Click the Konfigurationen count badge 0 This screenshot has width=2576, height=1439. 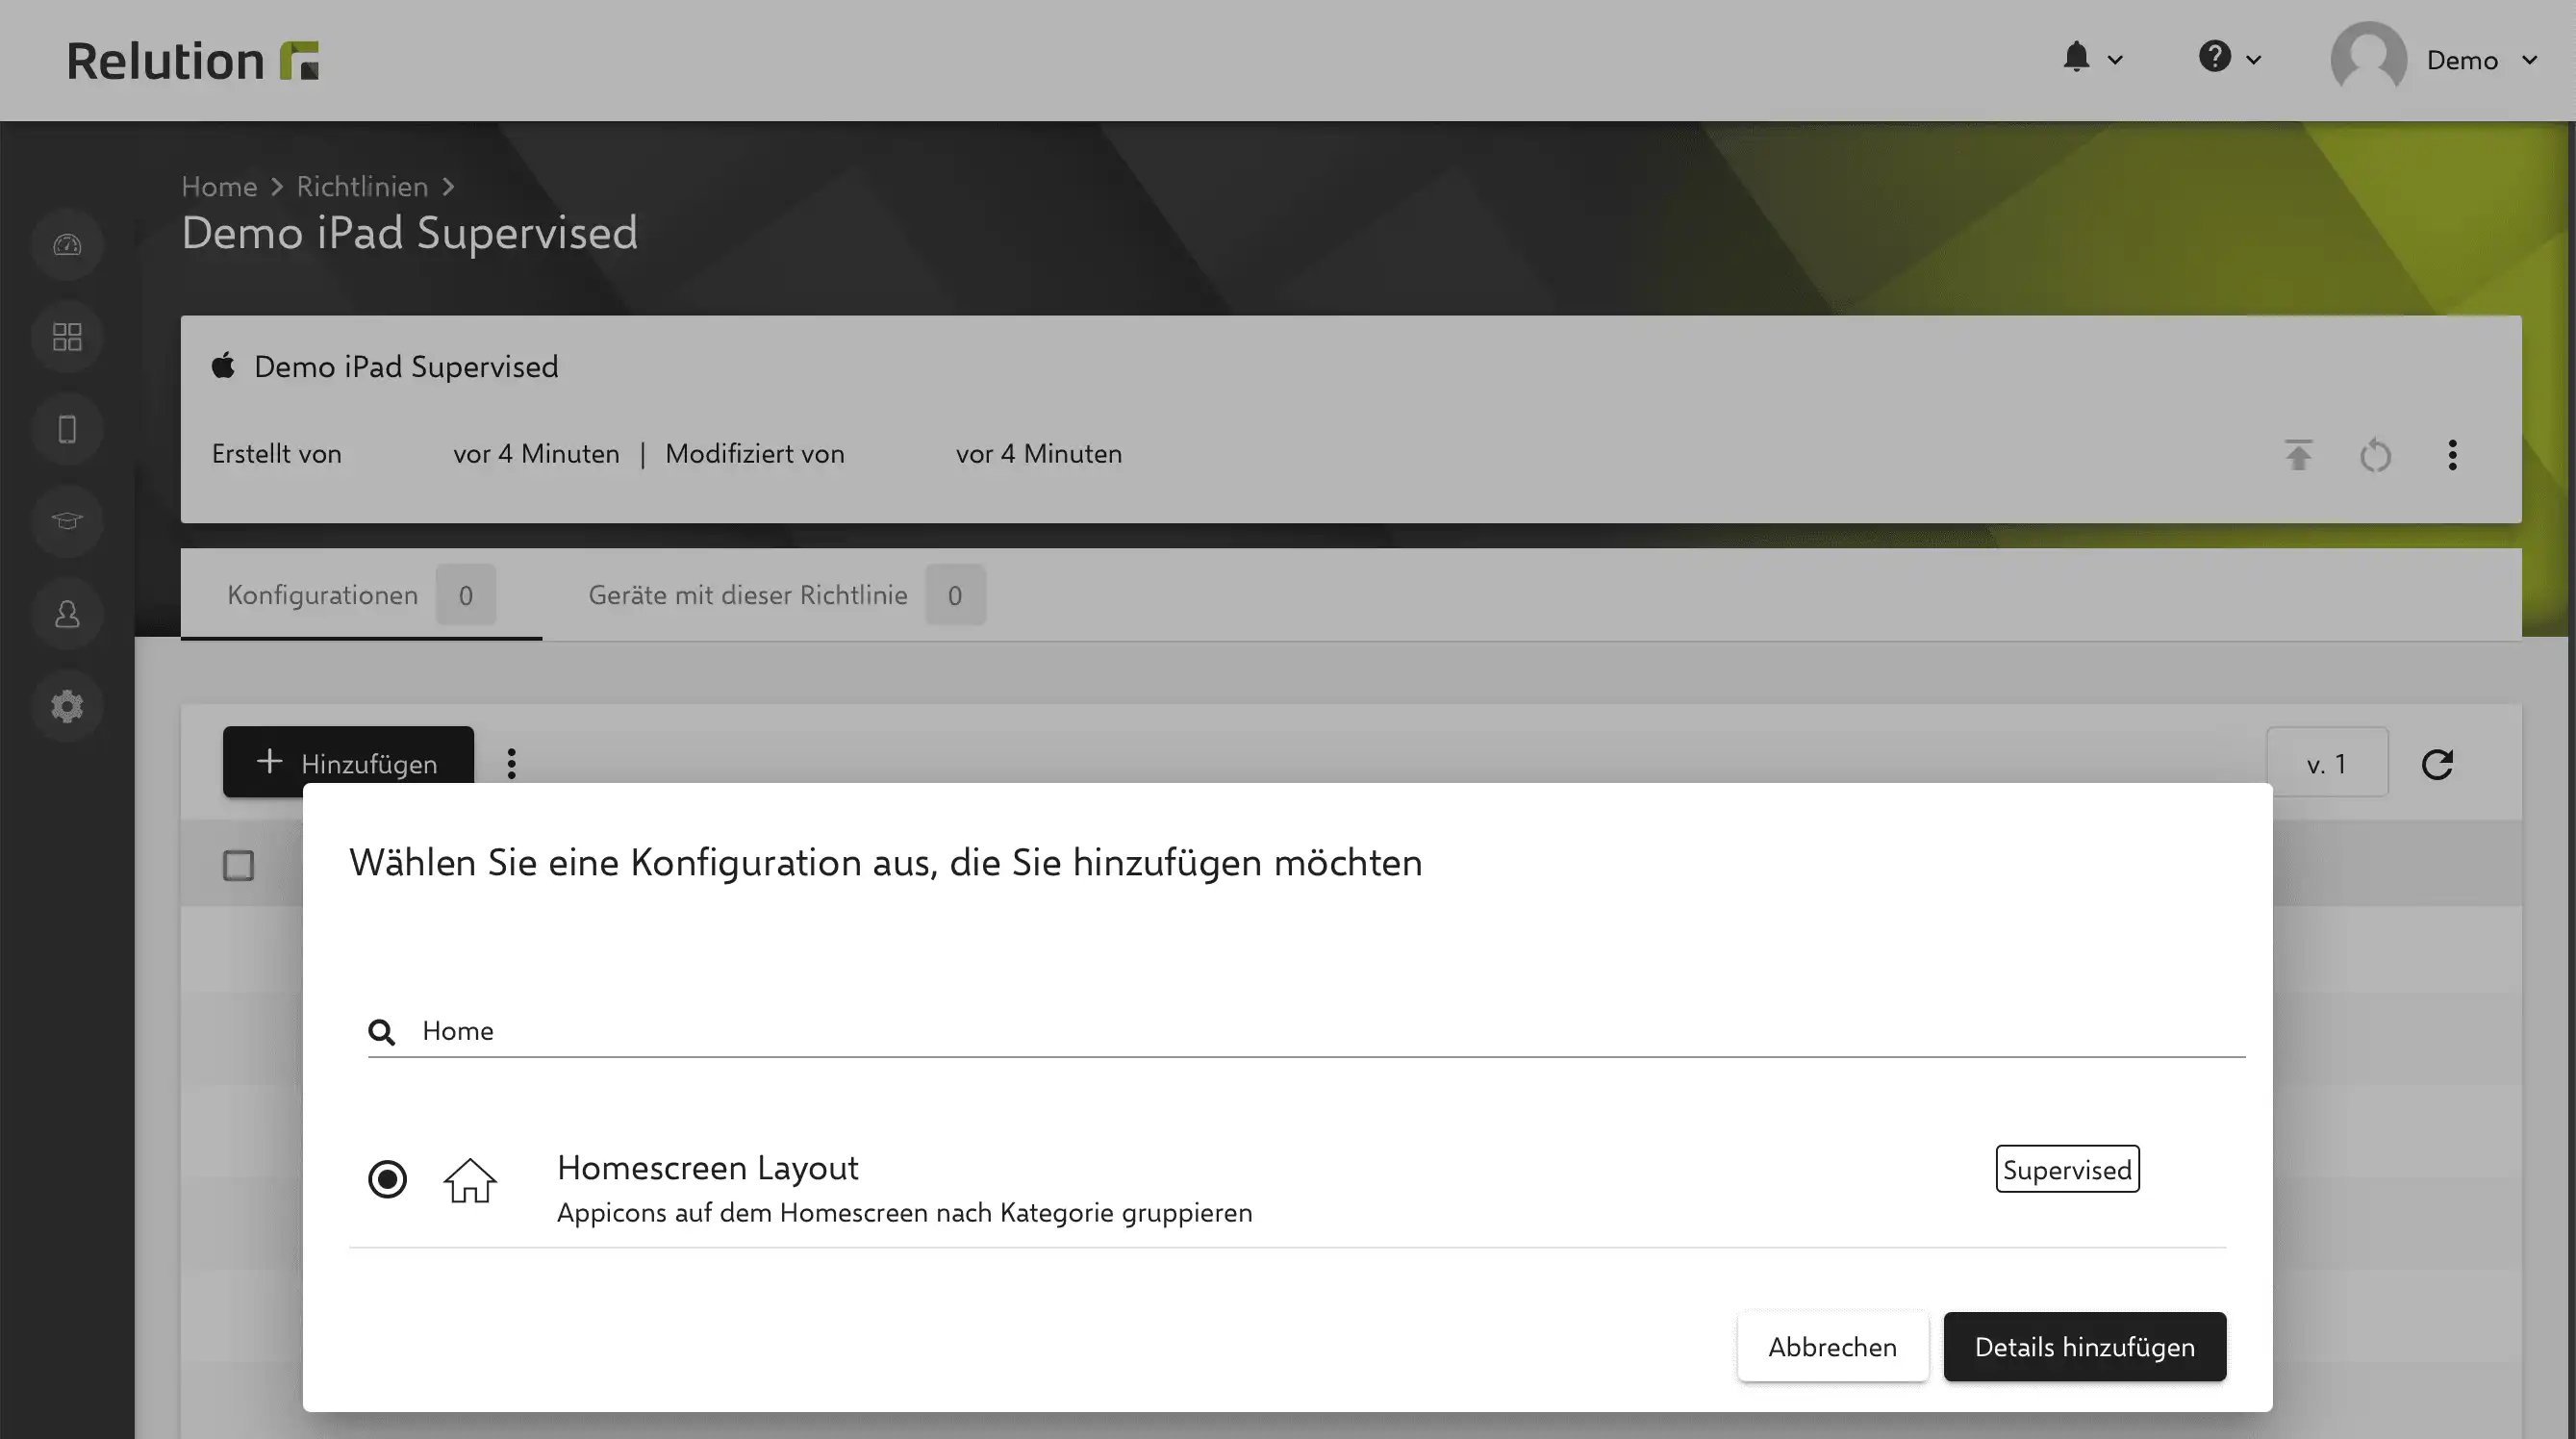(x=465, y=595)
